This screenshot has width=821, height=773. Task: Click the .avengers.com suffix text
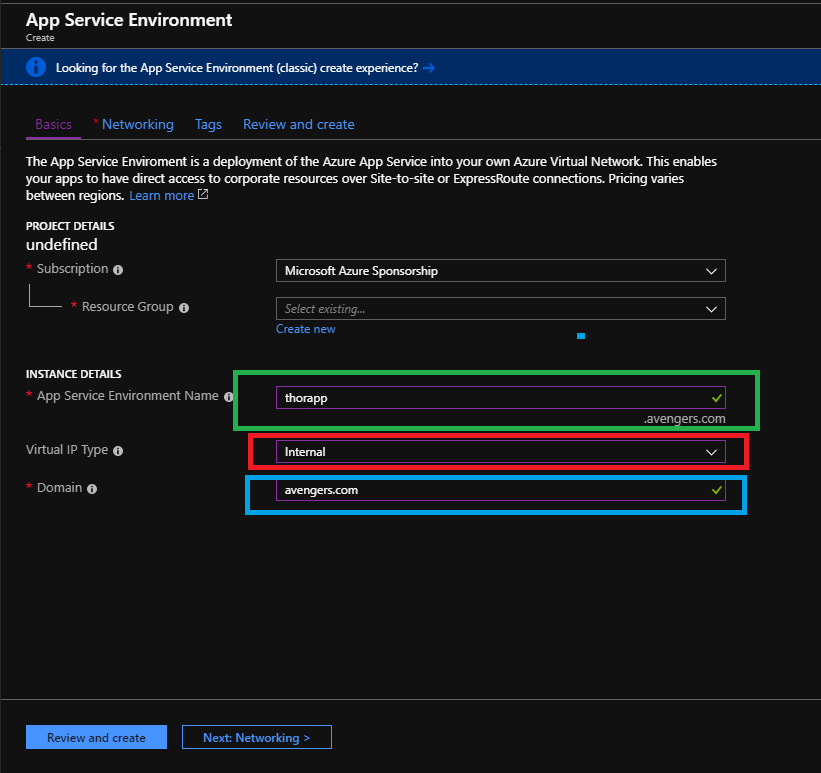coord(684,419)
